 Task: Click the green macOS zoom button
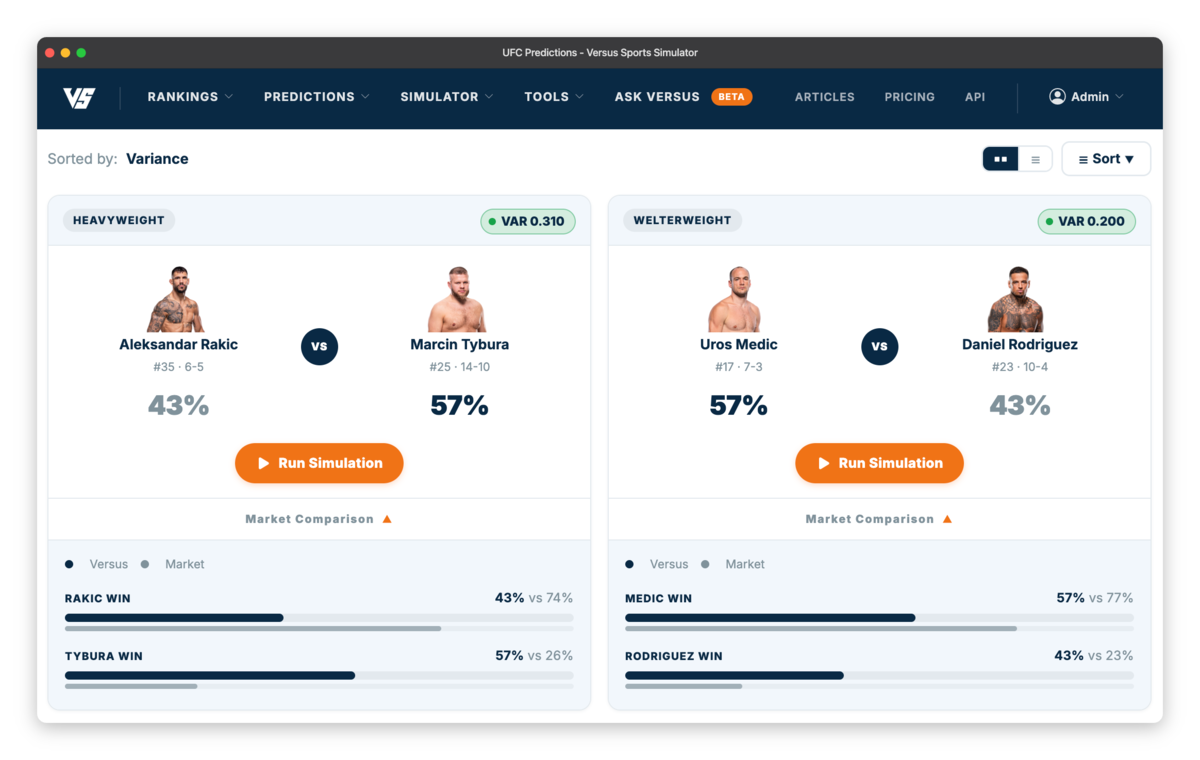pyautogui.click(x=82, y=53)
